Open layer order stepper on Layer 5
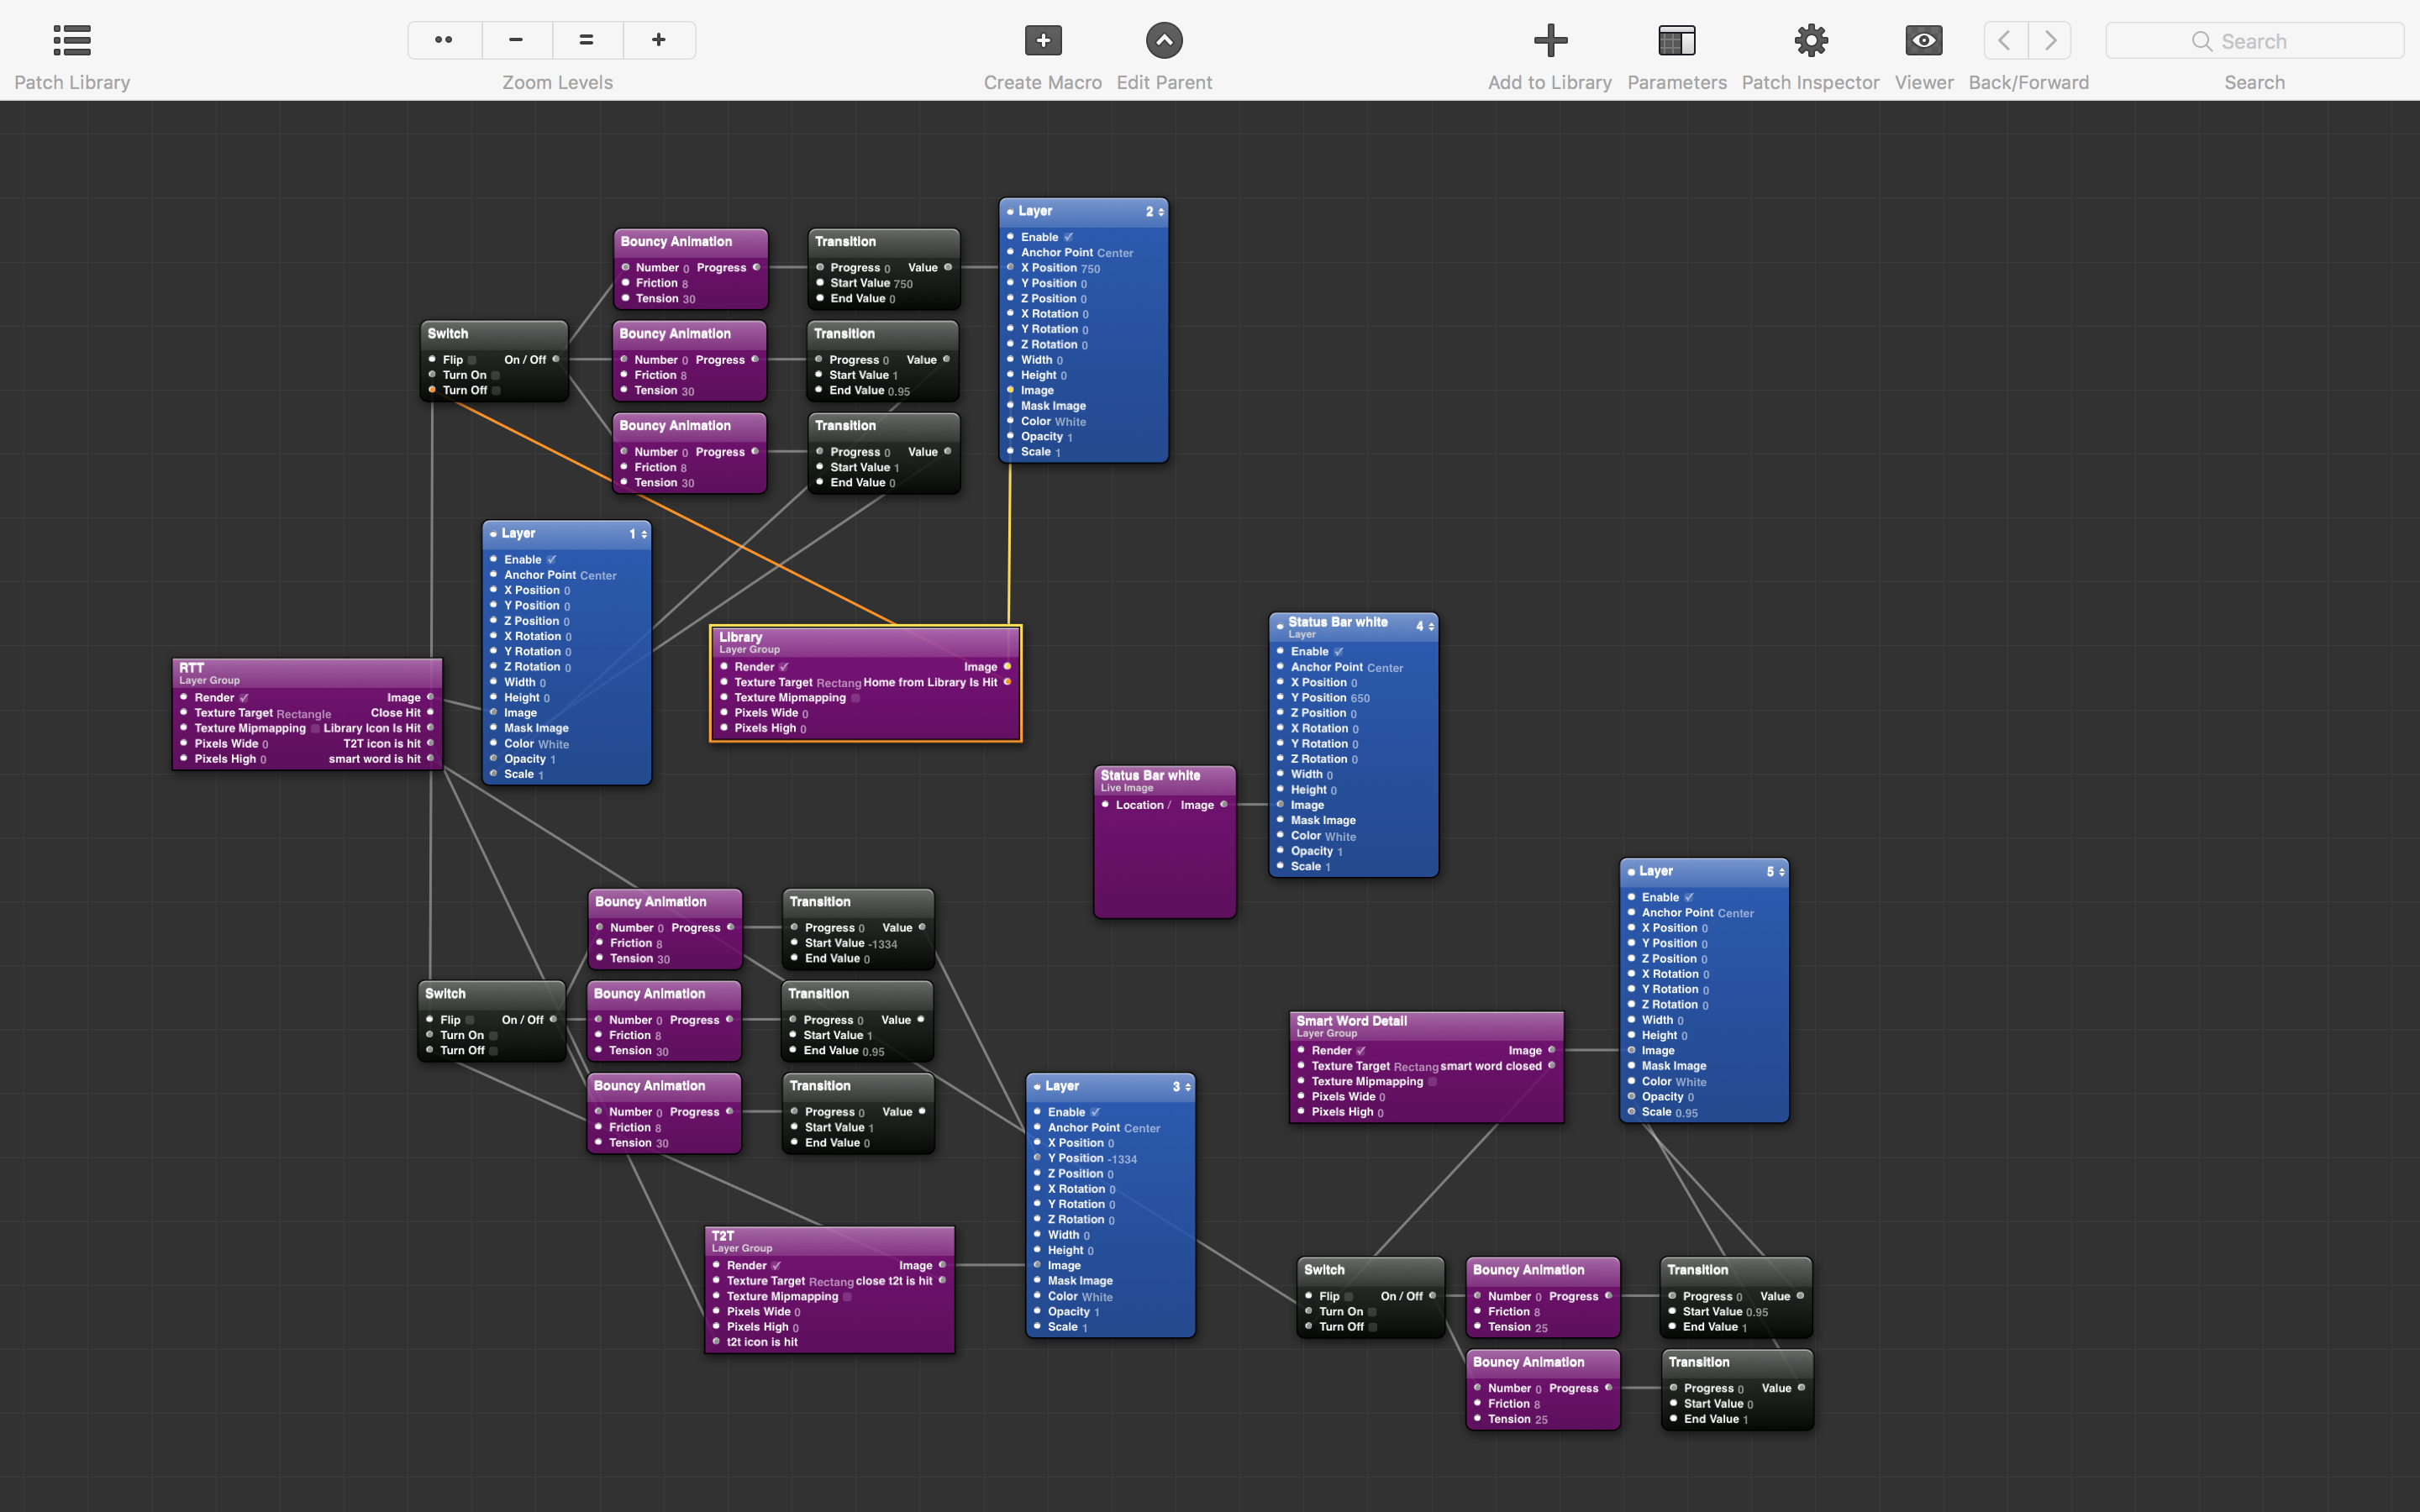Screen dimensions: 2420x1512 tap(1781, 872)
